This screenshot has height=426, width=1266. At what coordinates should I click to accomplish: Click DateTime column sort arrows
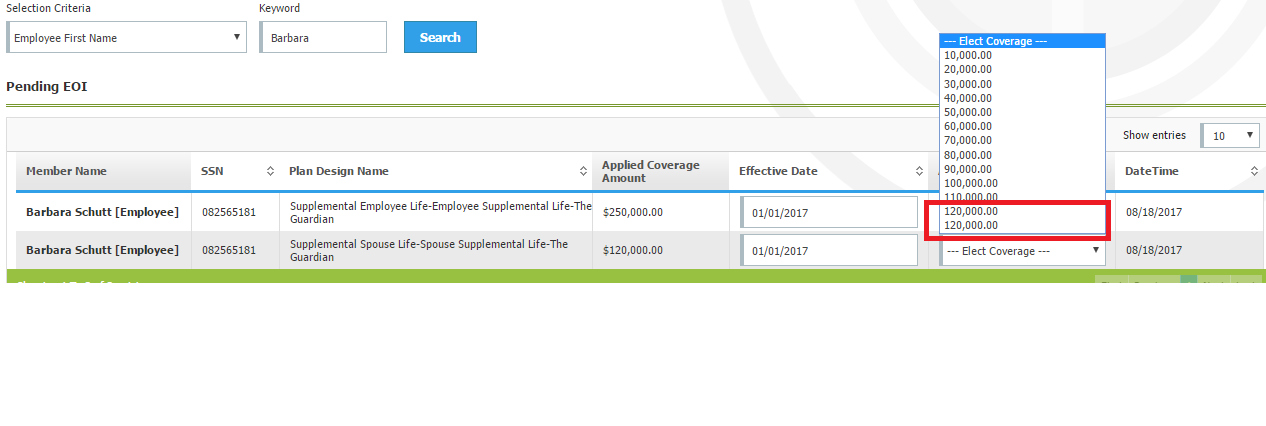(1254, 171)
